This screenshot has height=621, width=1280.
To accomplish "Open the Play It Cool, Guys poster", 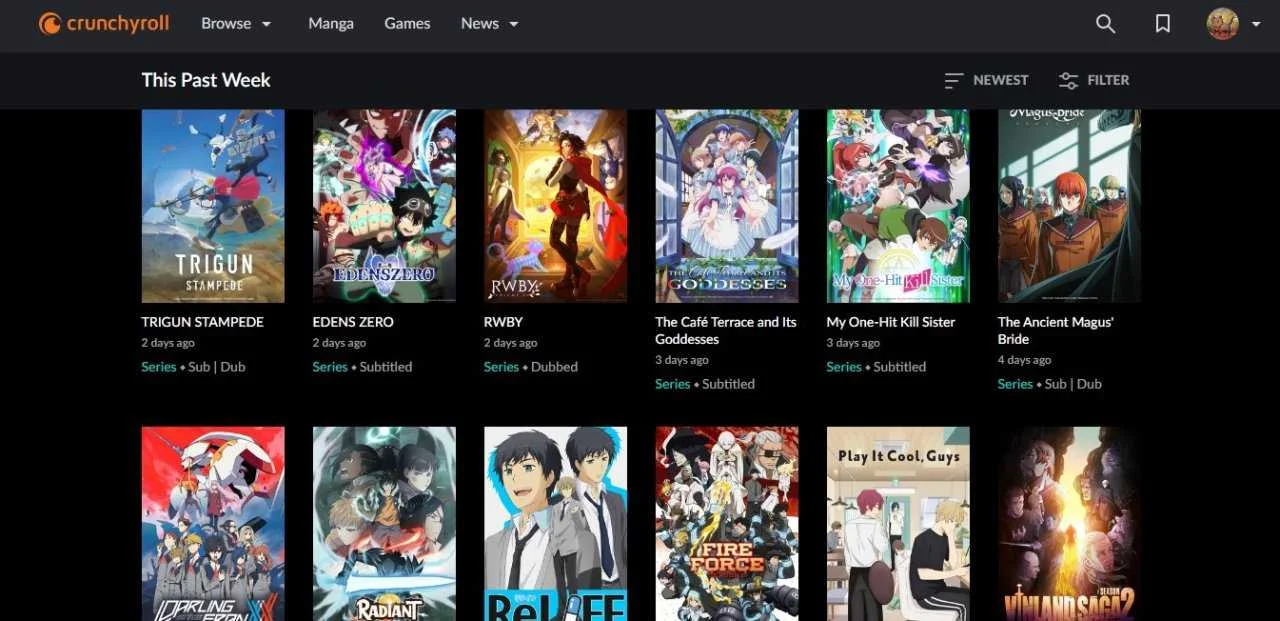I will tap(898, 524).
